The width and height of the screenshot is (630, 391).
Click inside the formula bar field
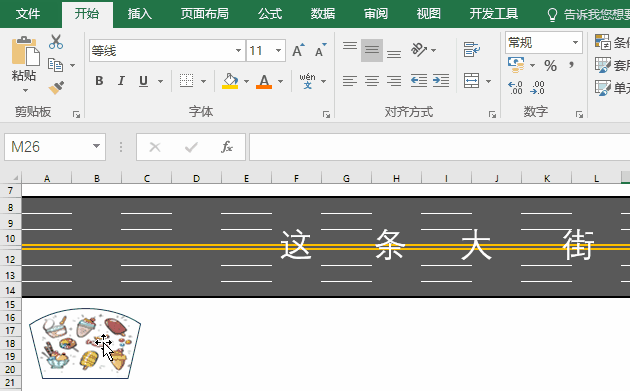tap(440, 147)
